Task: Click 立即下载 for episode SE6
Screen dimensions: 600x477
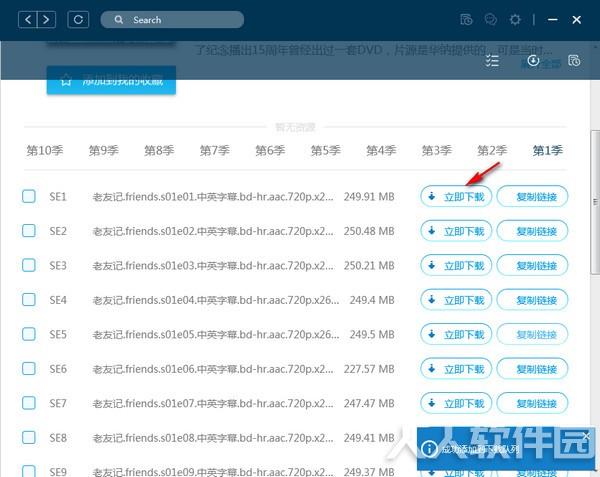Action: 456,369
